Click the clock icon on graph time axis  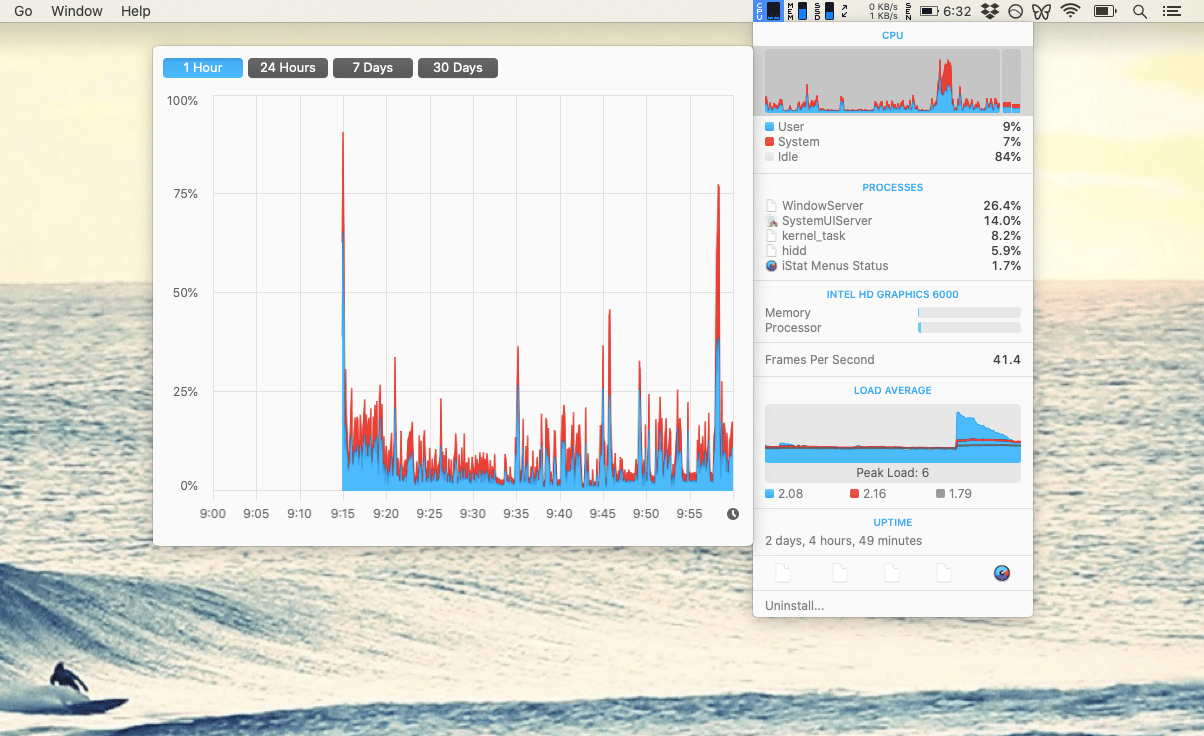point(733,514)
